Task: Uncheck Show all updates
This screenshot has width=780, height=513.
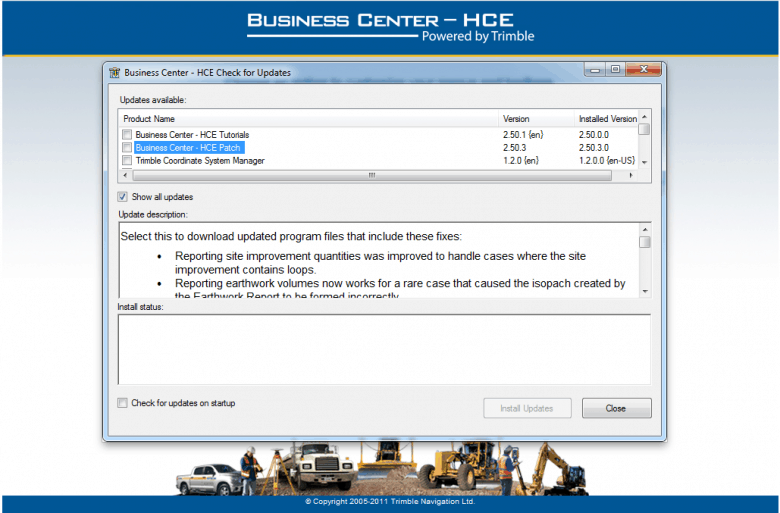Action: pyautogui.click(x=122, y=197)
